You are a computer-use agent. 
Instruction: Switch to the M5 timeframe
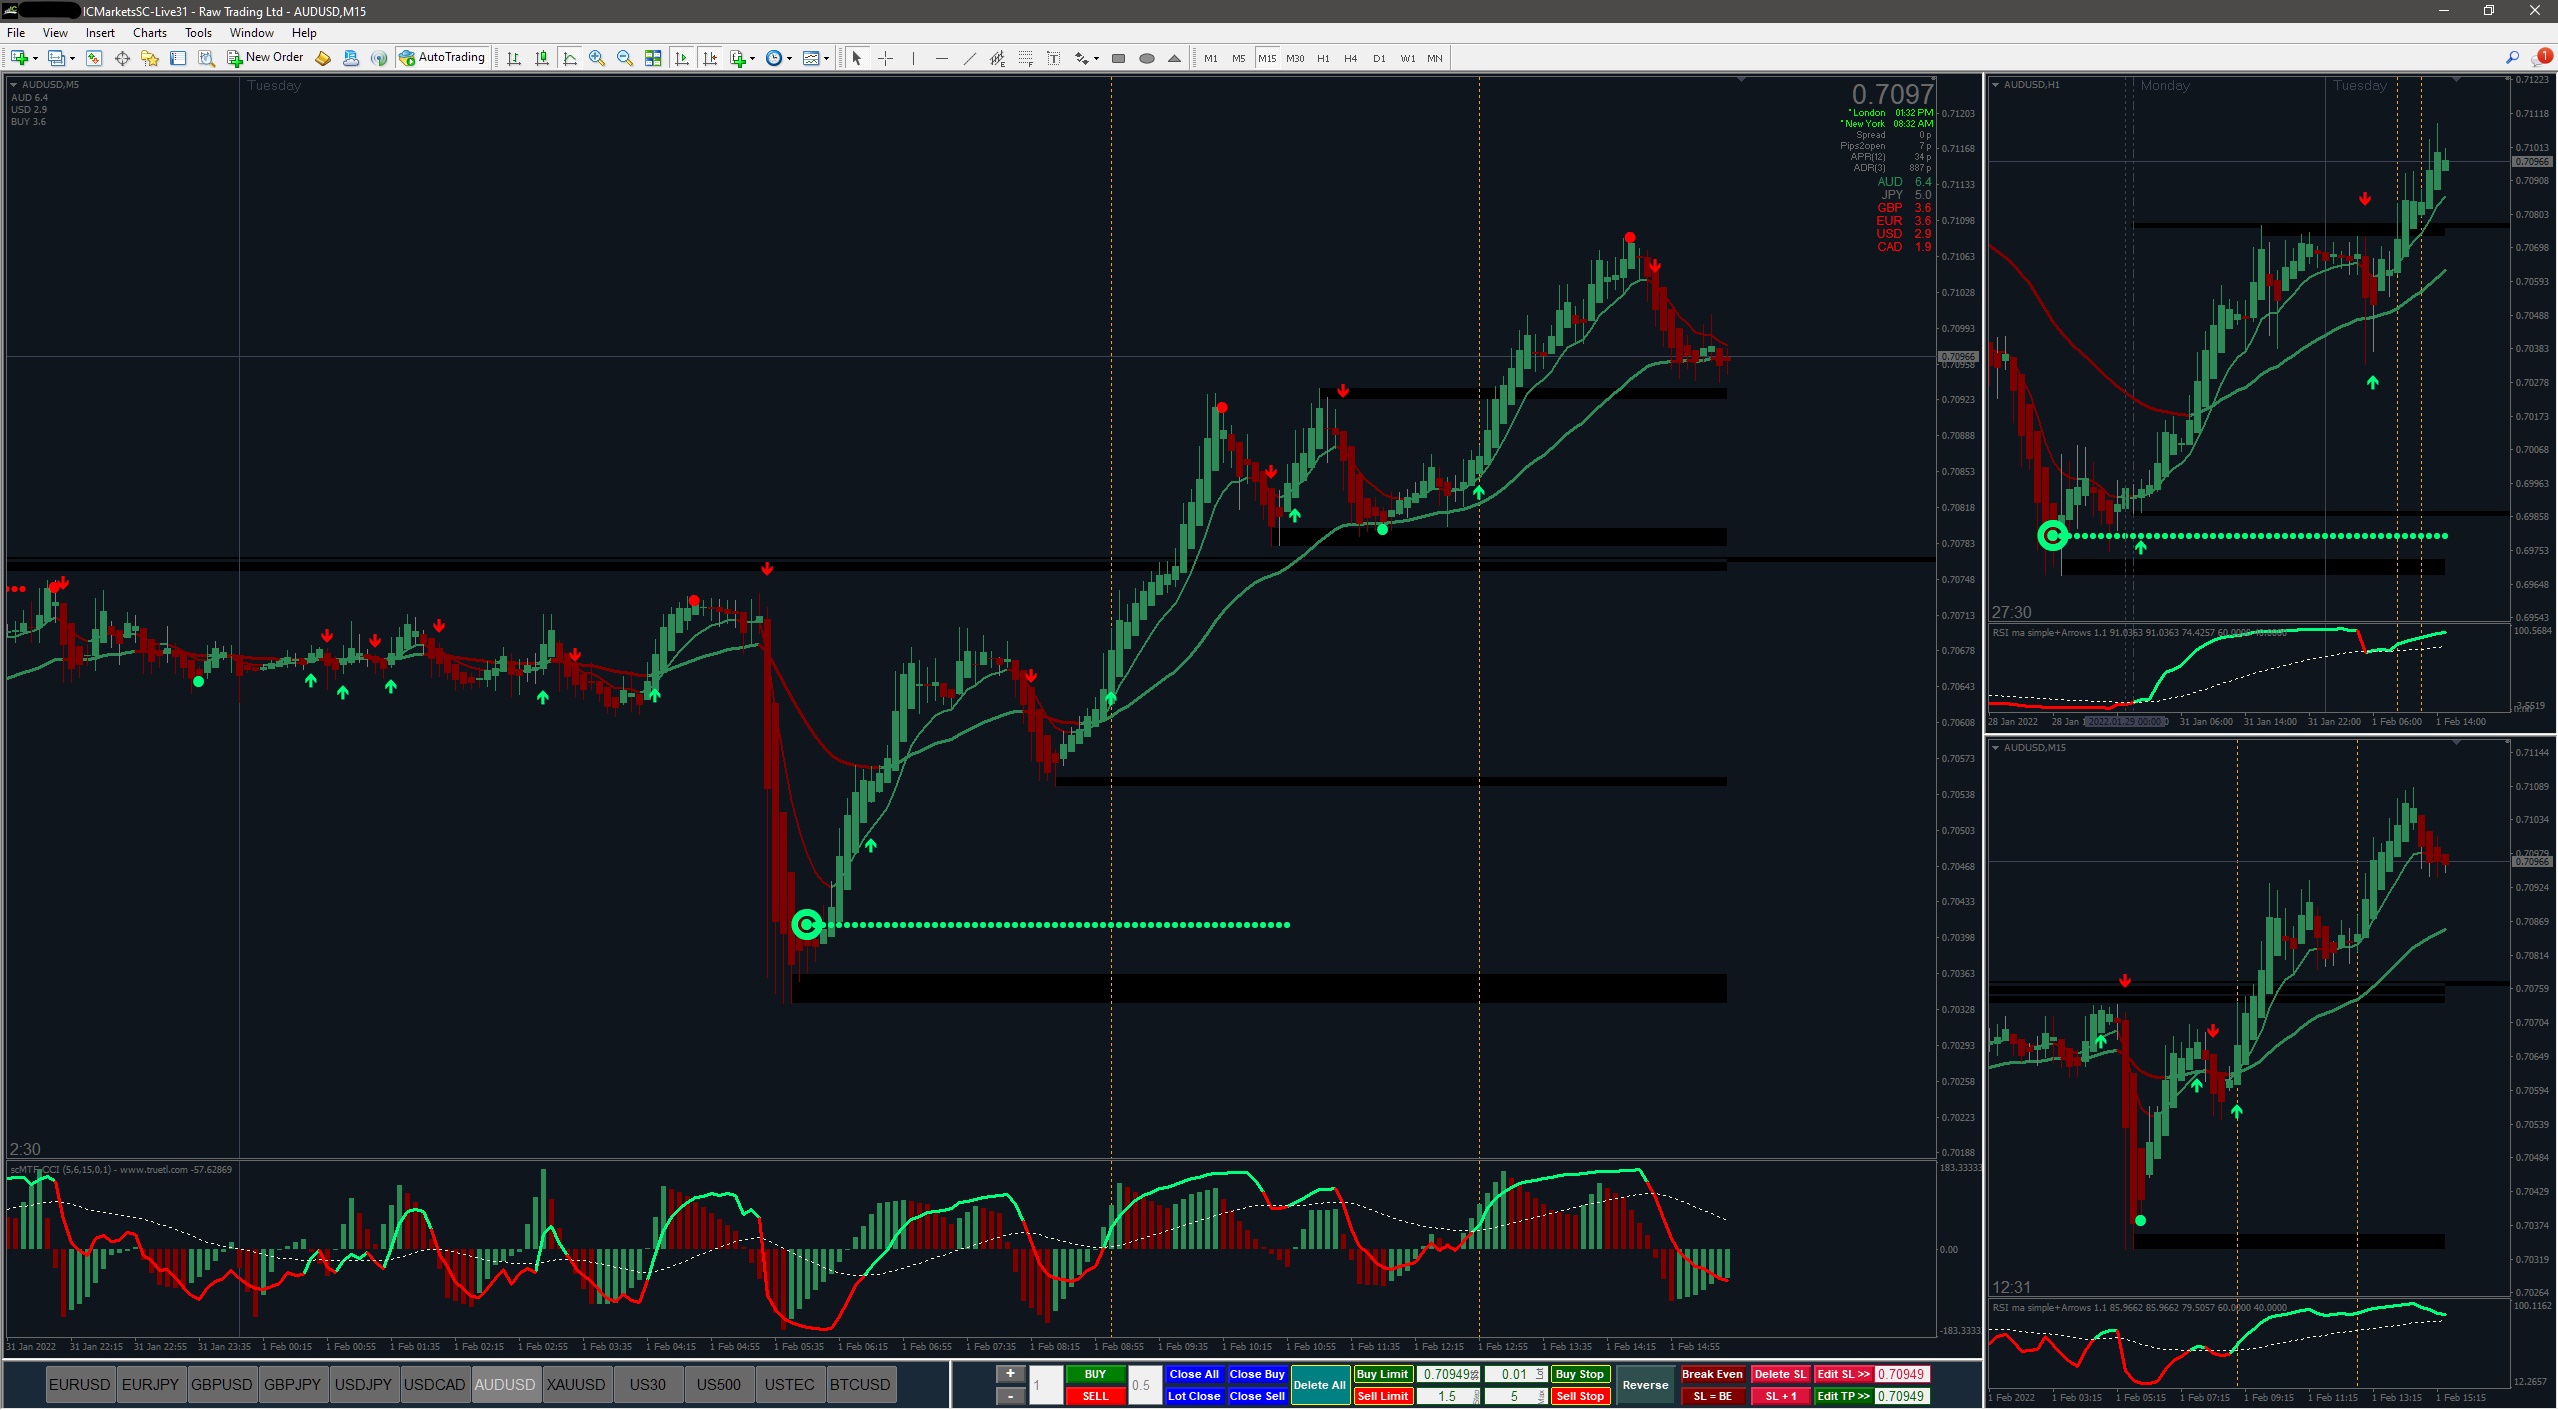pyautogui.click(x=1239, y=58)
